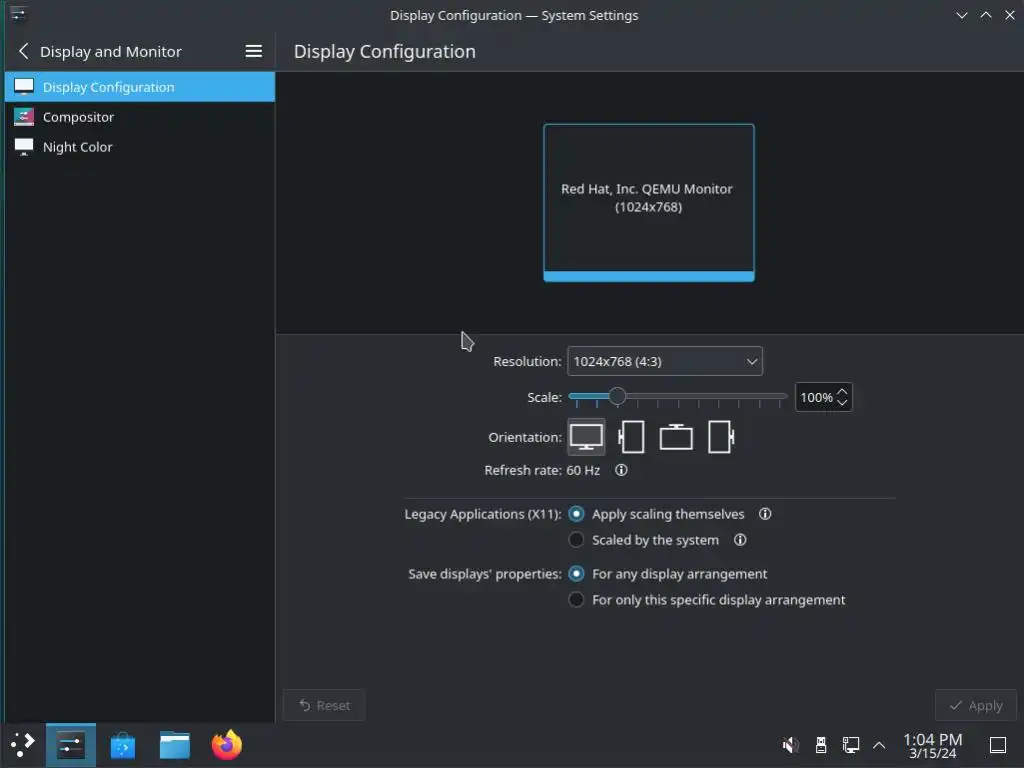Show info for Scaled by the system
The width and height of the screenshot is (1024, 768).
[740, 540]
